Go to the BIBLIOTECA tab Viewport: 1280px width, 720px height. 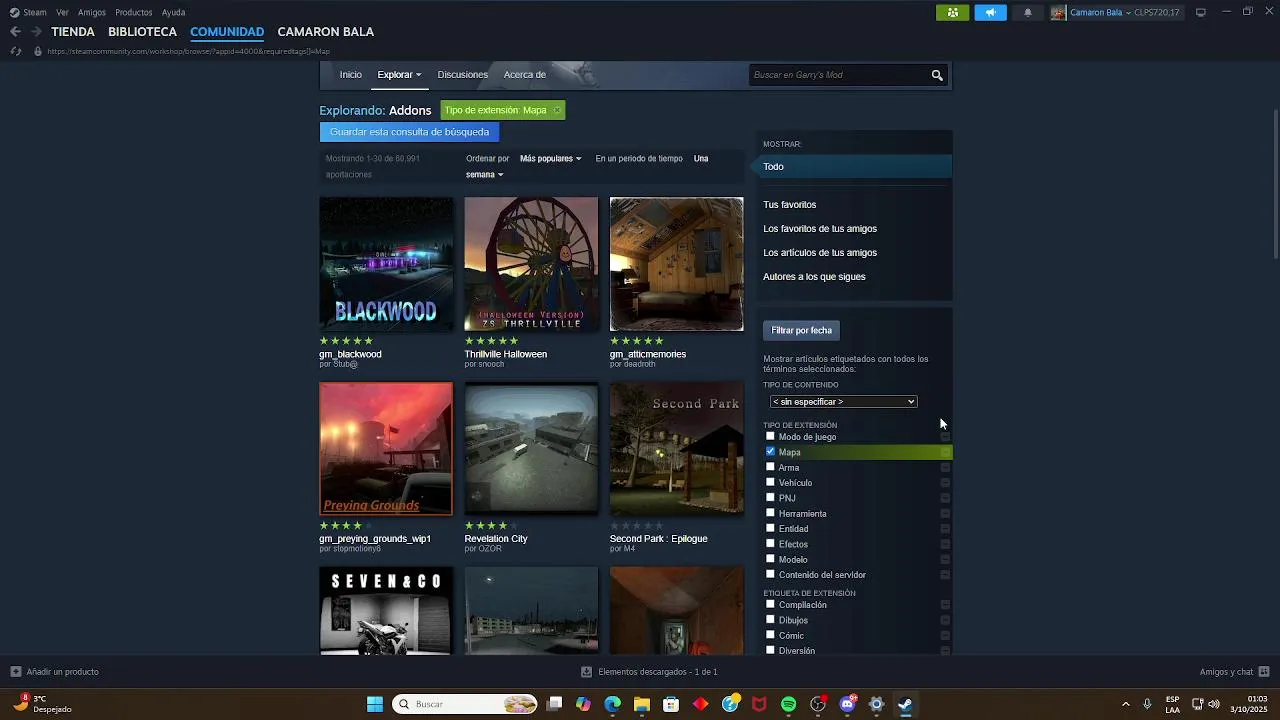pos(142,32)
